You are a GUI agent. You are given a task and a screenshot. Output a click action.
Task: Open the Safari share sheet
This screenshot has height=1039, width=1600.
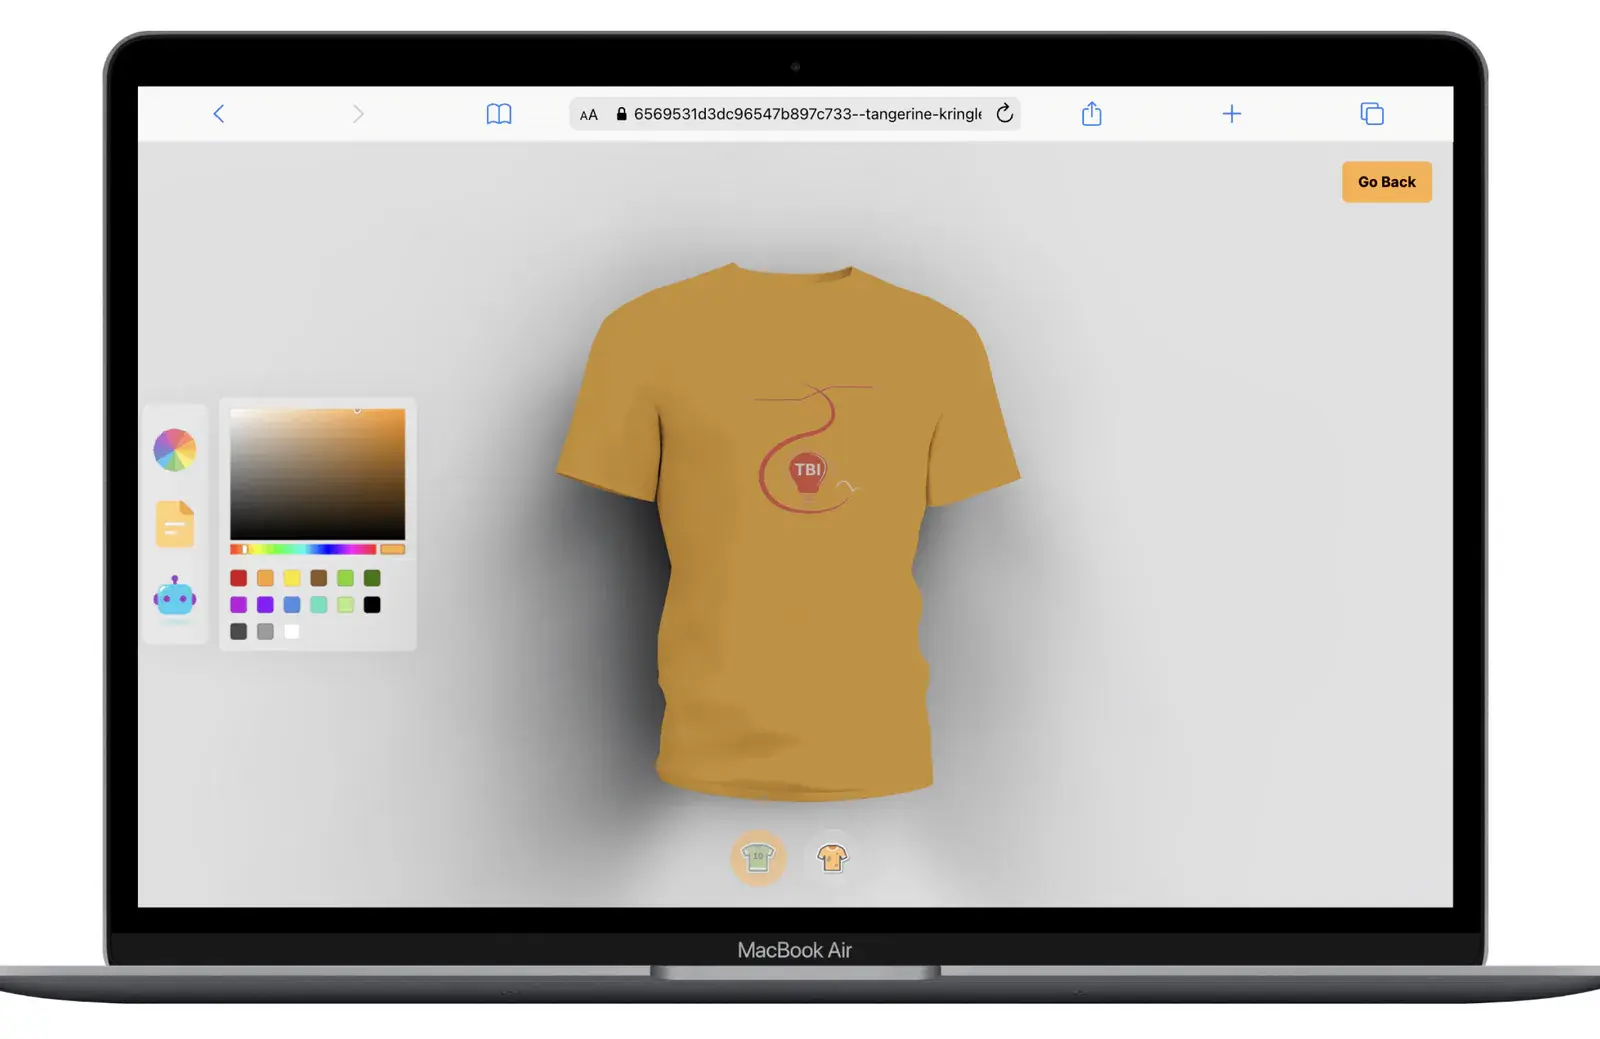click(1092, 113)
